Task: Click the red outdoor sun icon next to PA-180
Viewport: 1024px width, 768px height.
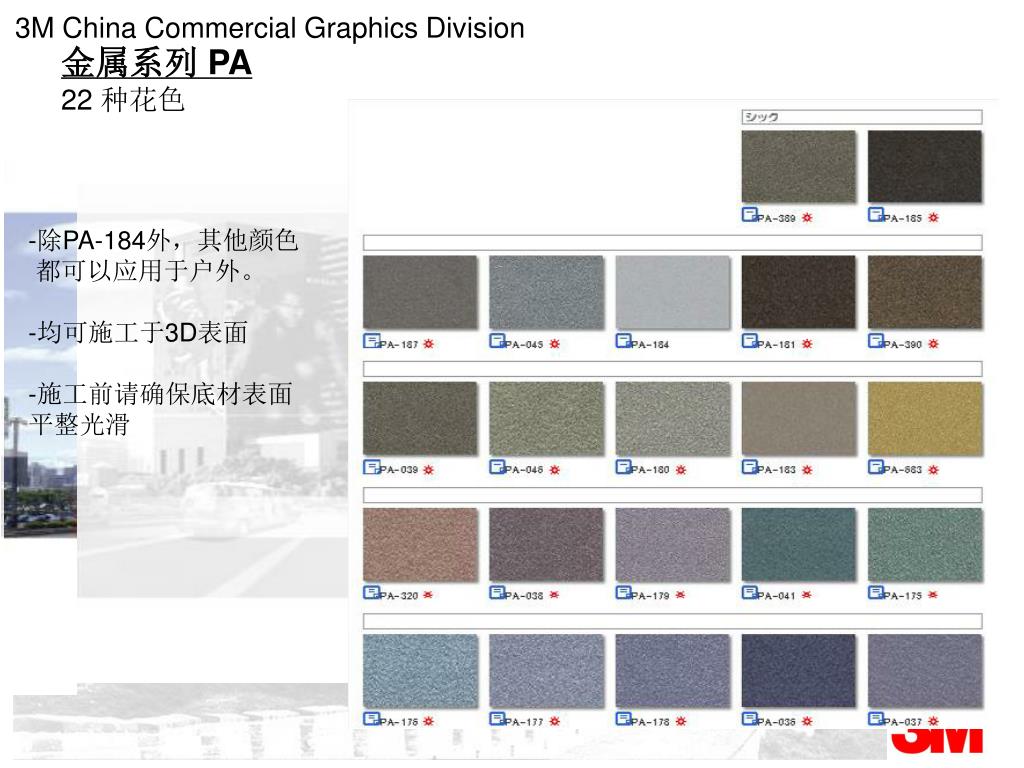Action: 681,470
